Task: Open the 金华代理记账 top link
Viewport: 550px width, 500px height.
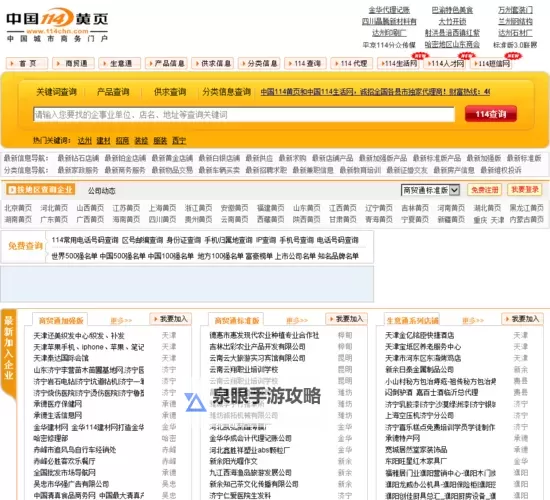Action: pyautogui.click(x=389, y=10)
